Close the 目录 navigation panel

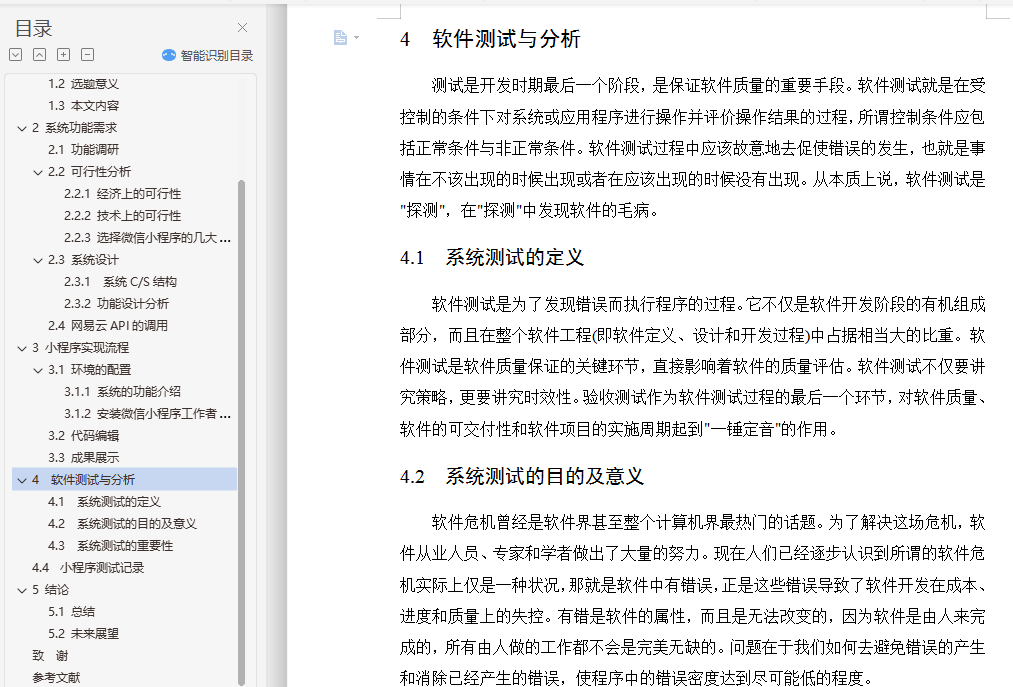[x=242, y=28]
